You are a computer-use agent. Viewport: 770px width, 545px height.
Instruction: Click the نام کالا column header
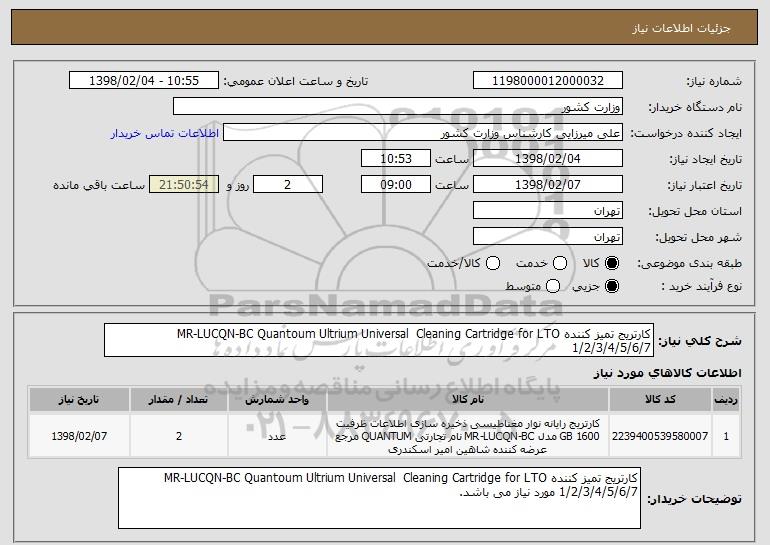click(x=468, y=399)
